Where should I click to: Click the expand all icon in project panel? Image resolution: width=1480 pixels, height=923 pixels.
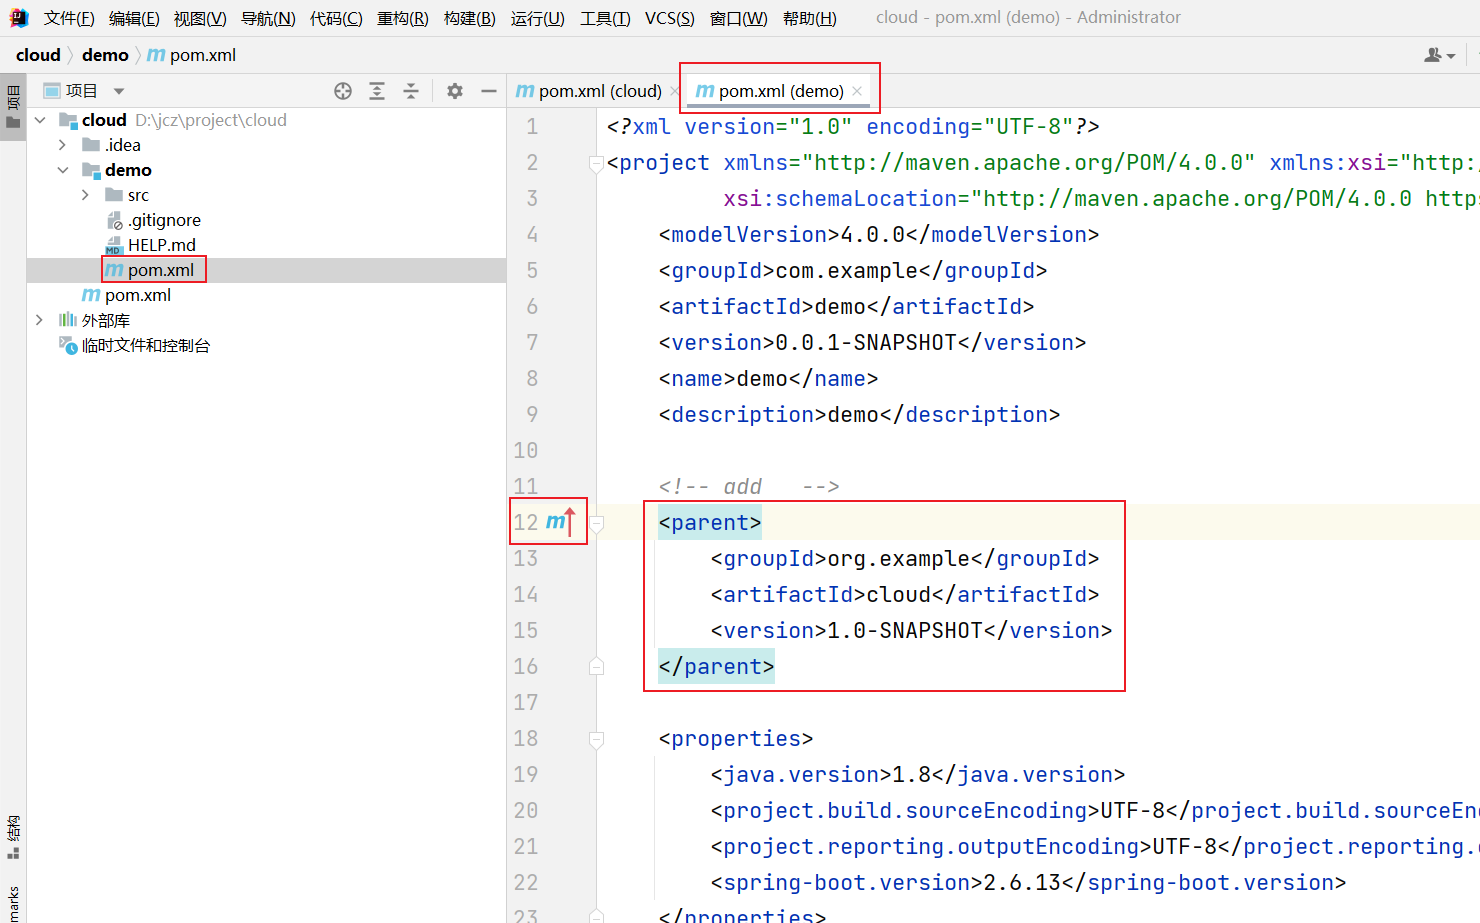[377, 91]
